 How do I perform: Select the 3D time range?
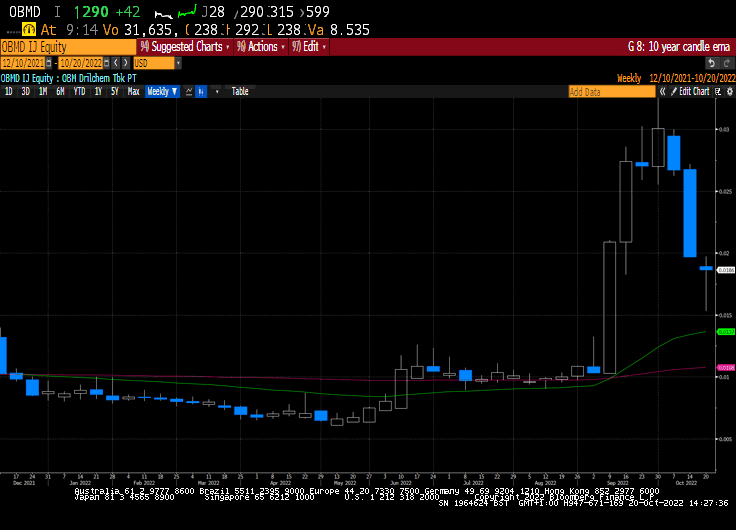tap(25, 92)
